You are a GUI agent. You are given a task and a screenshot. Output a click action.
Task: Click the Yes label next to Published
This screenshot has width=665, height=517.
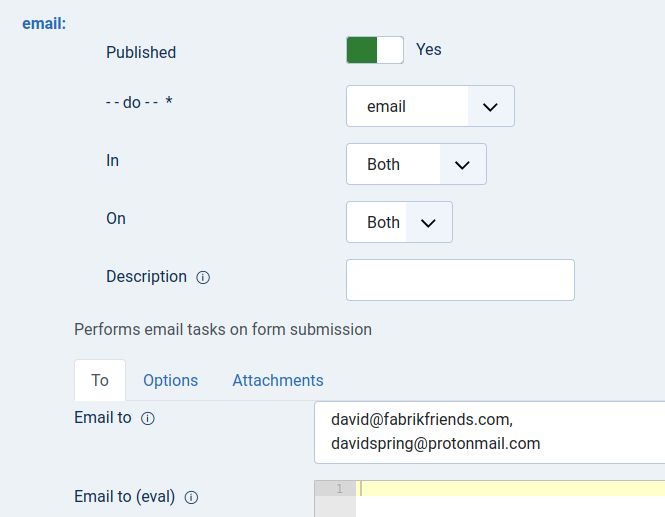tap(428, 49)
